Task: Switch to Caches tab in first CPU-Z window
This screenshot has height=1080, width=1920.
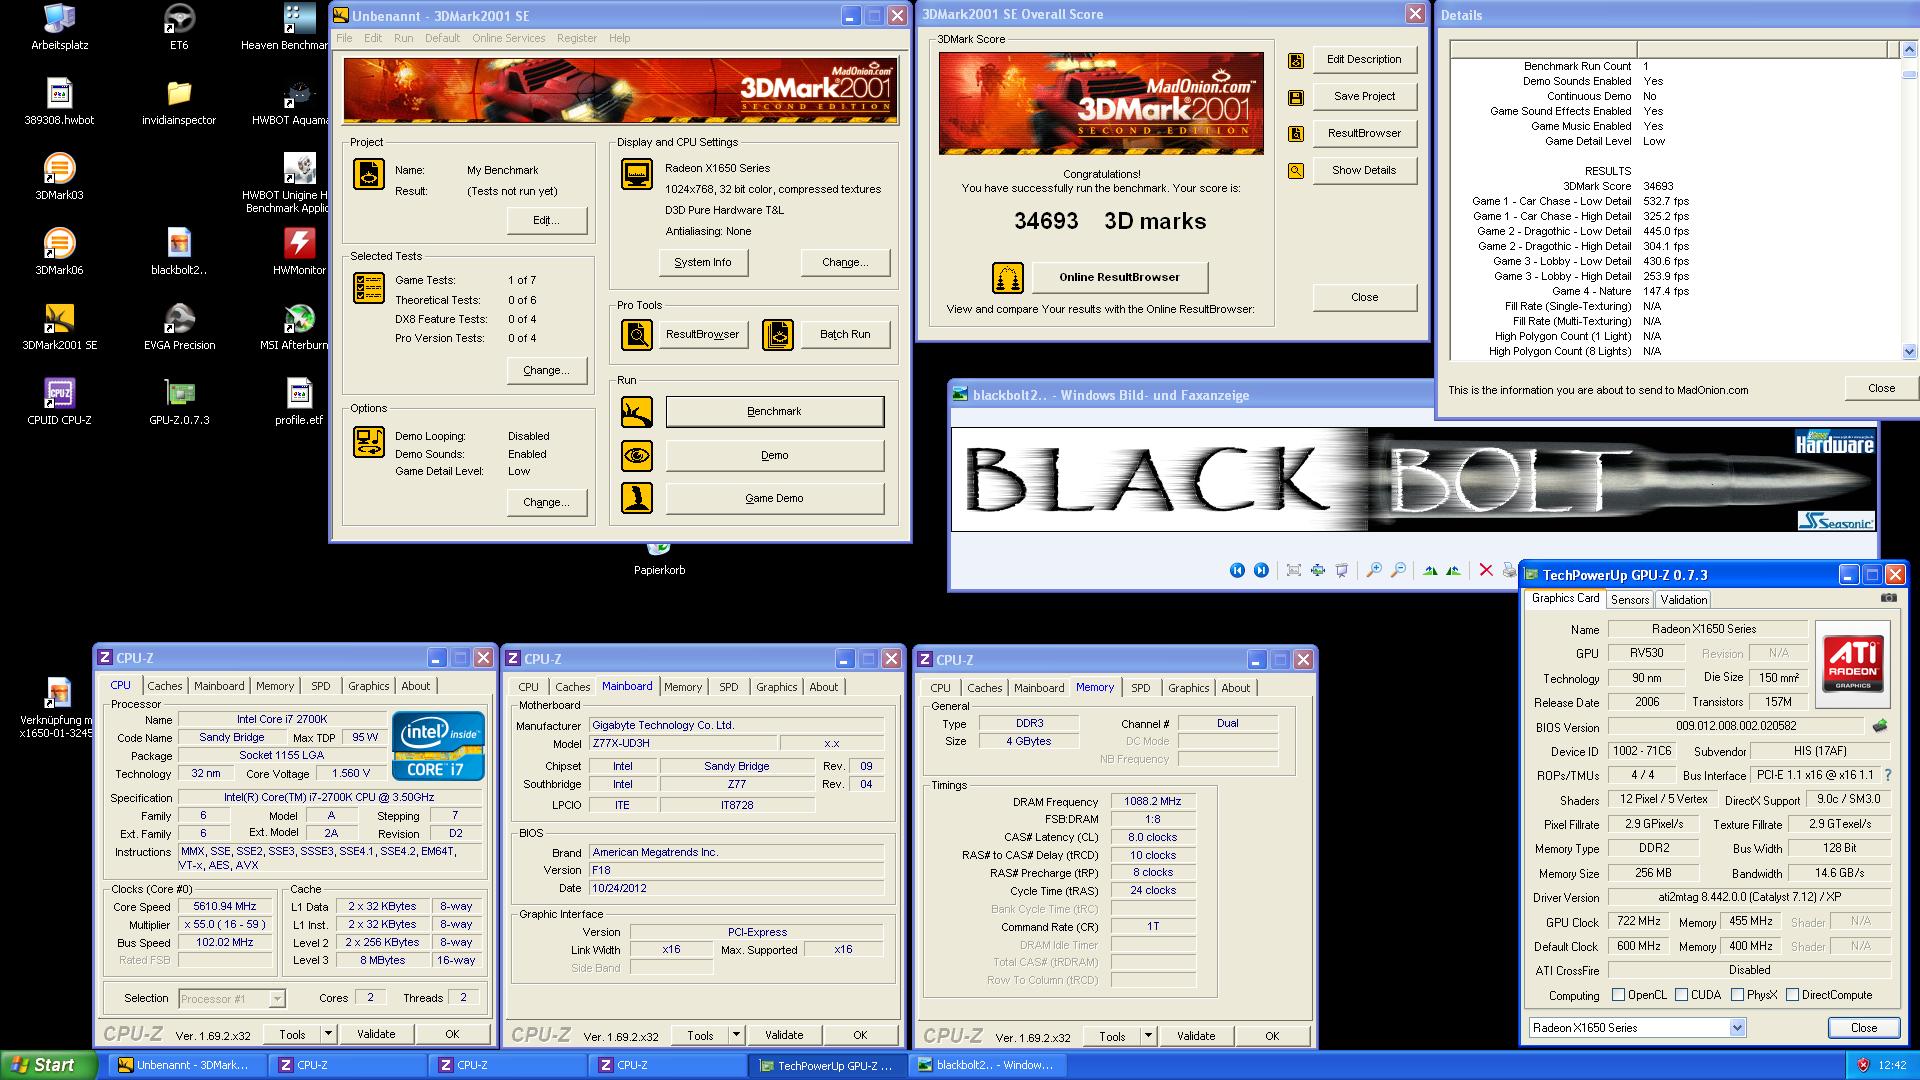Action: [165, 686]
